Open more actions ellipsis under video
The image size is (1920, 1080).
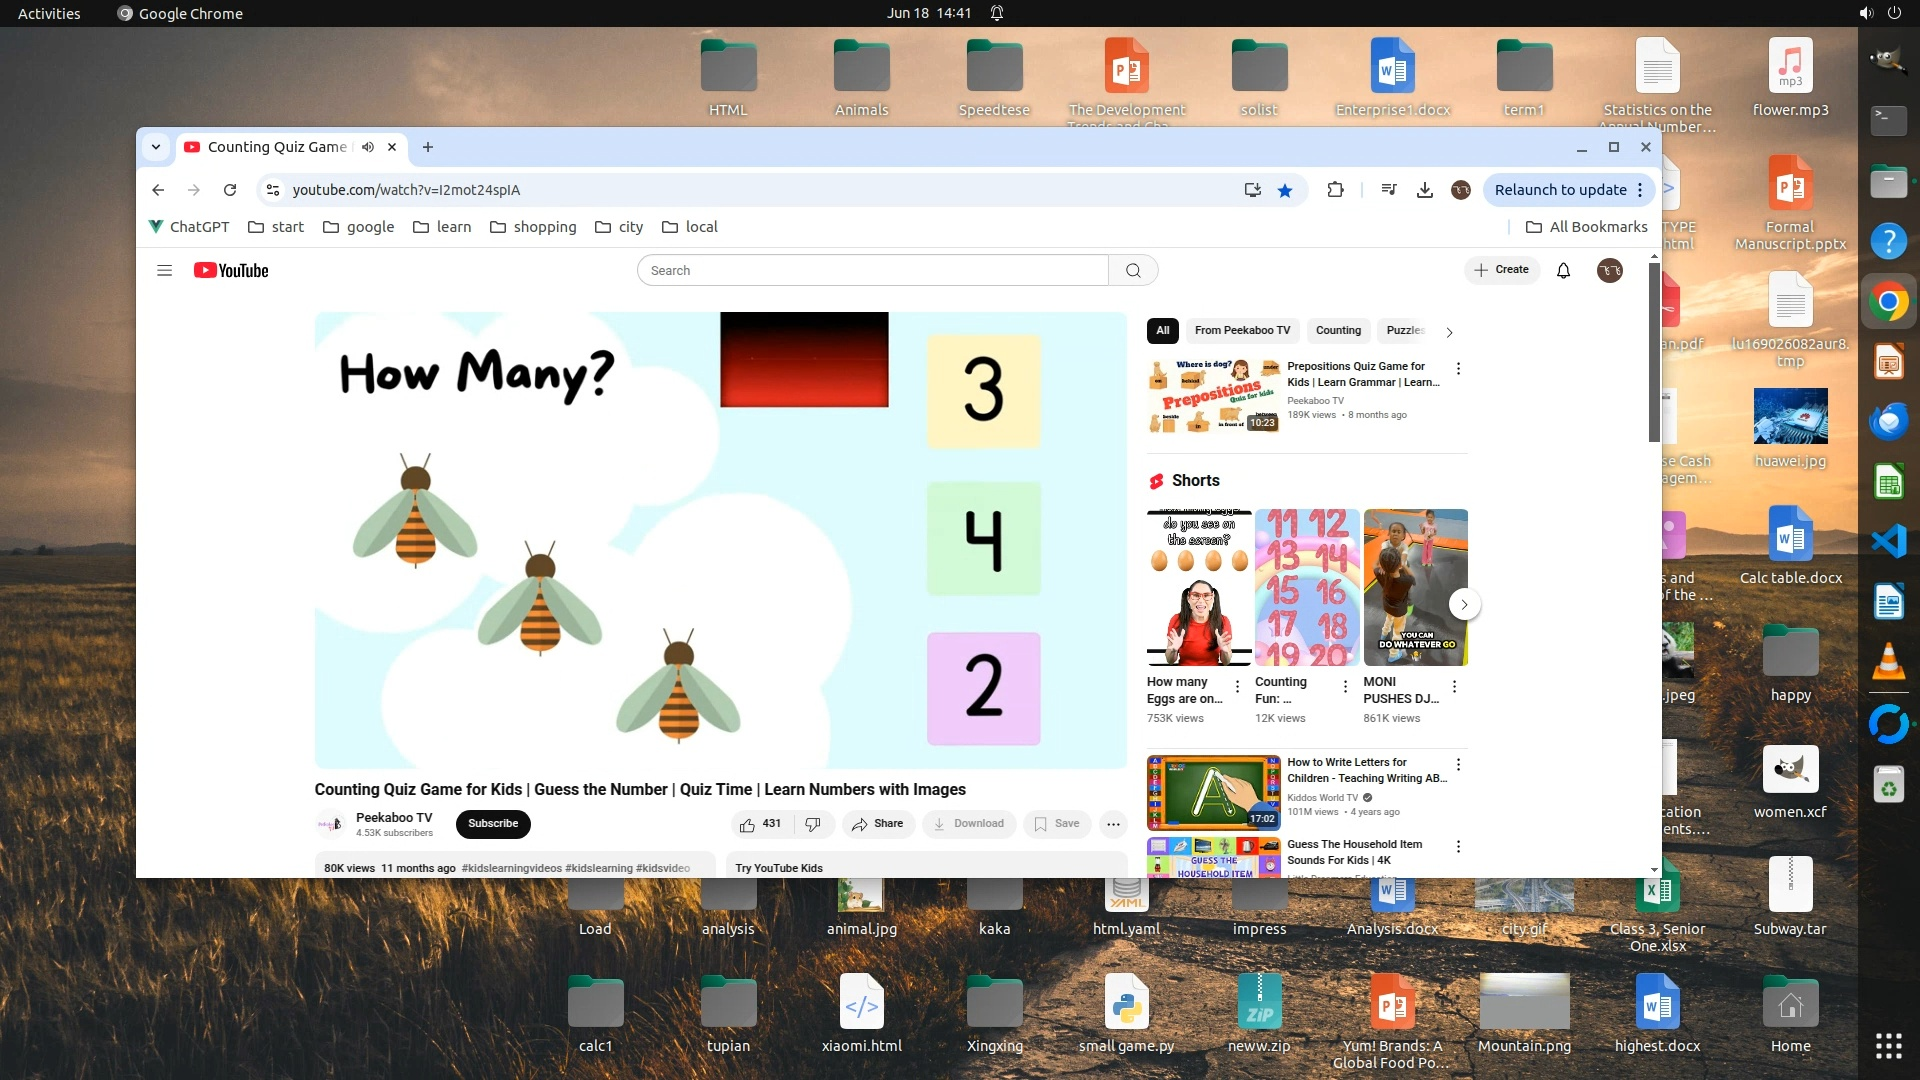tap(1113, 824)
